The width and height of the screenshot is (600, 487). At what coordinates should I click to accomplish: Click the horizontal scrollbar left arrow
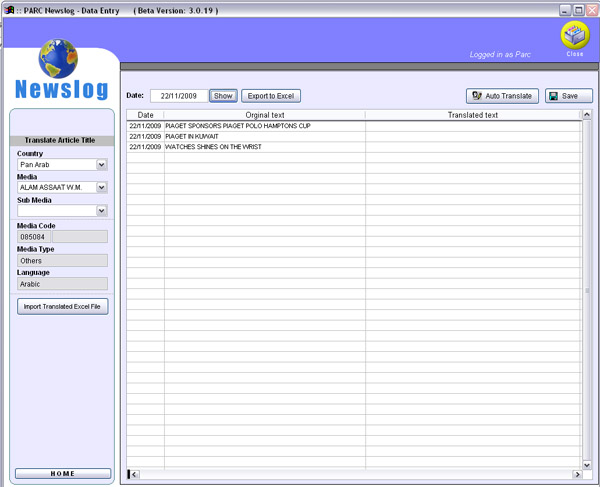134,474
